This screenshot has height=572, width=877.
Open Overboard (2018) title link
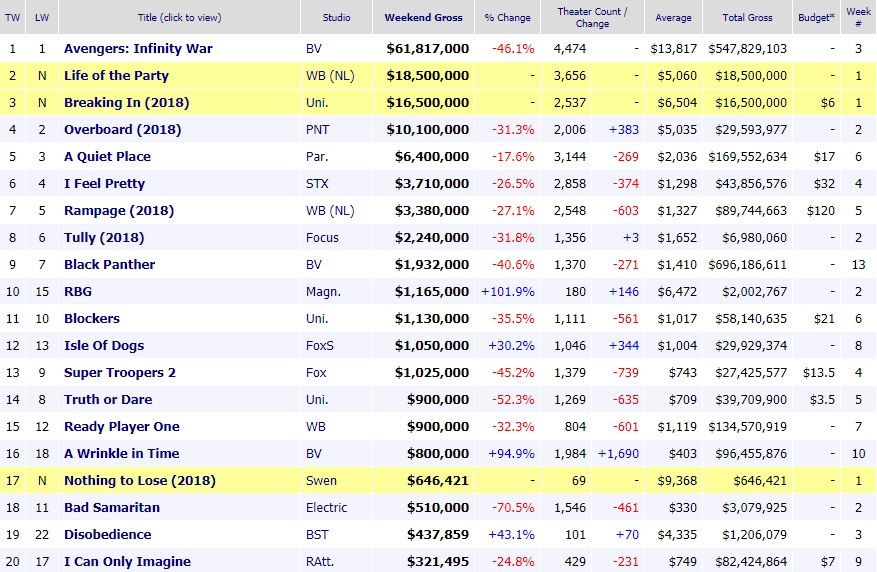[x=122, y=130]
